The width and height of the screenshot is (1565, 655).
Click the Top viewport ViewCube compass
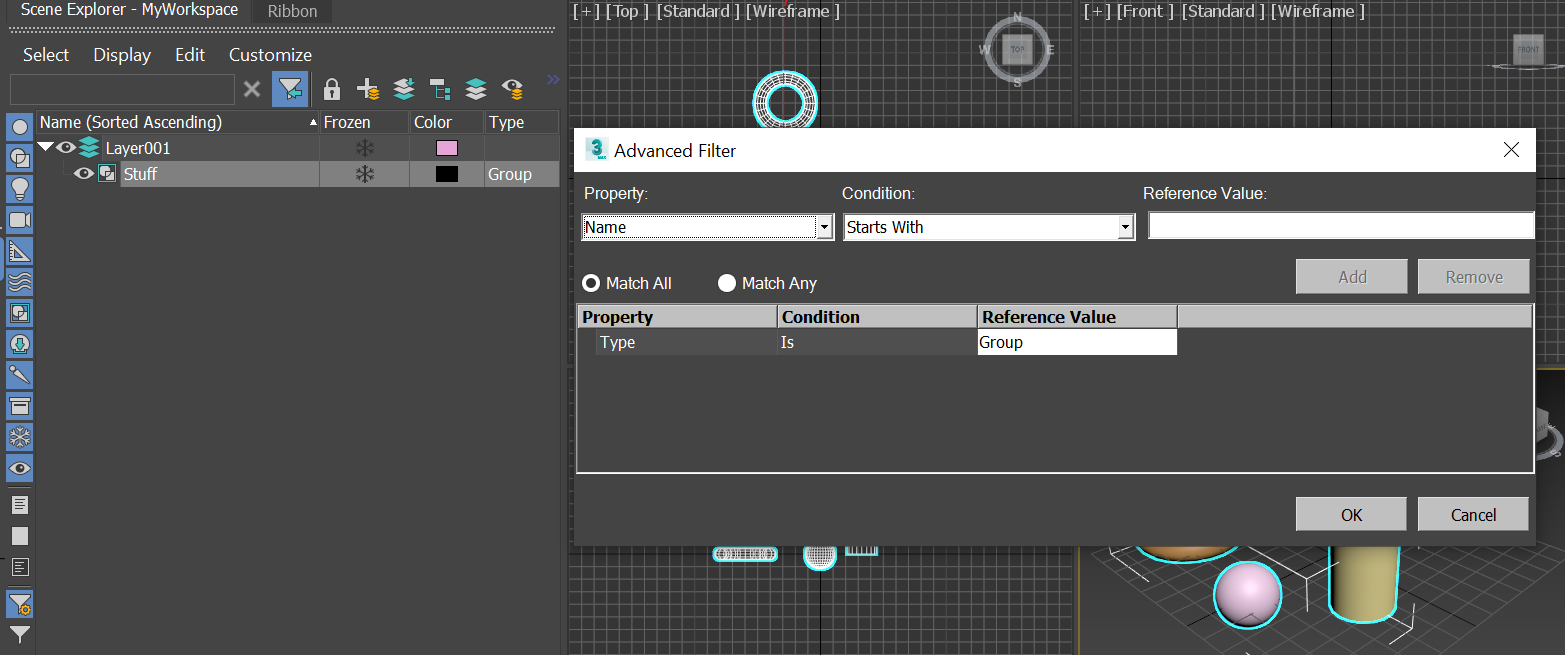[1017, 48]
